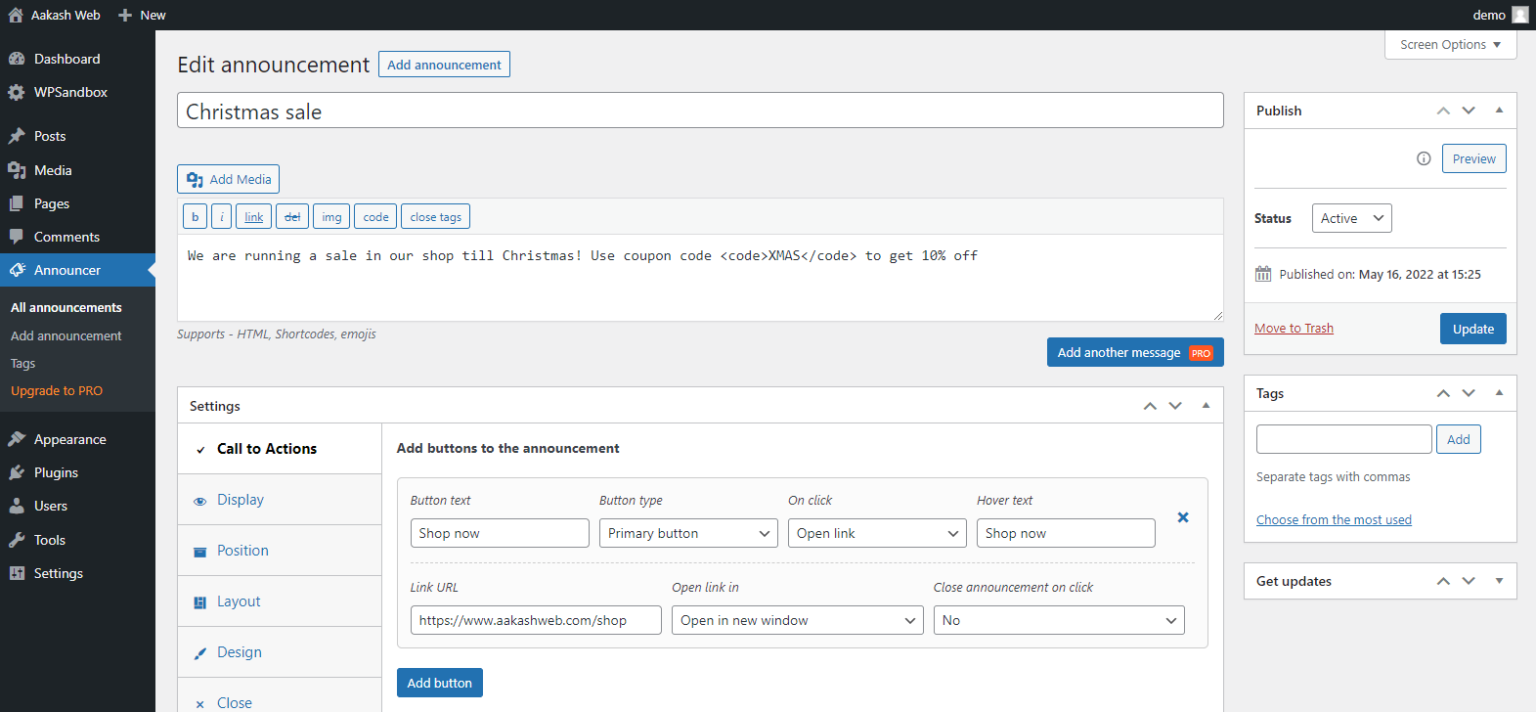The image size is (1536, 712).
Task: Click the Aakash Web home icon
Action: pyautogui.click(x=15, y=15)
